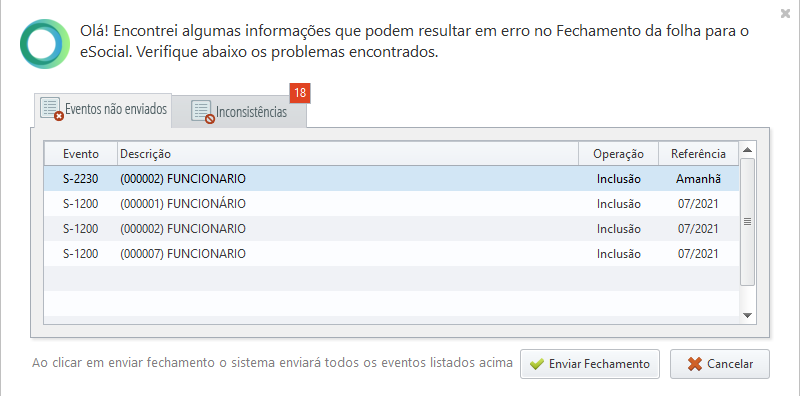Screen dimensions: 800x396
Task: Close the dialog with the top-right X
Action: tap(785, 14)
